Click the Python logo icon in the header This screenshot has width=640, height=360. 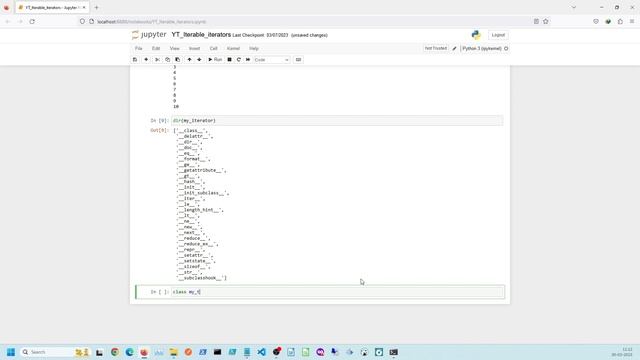coord(476,35)
